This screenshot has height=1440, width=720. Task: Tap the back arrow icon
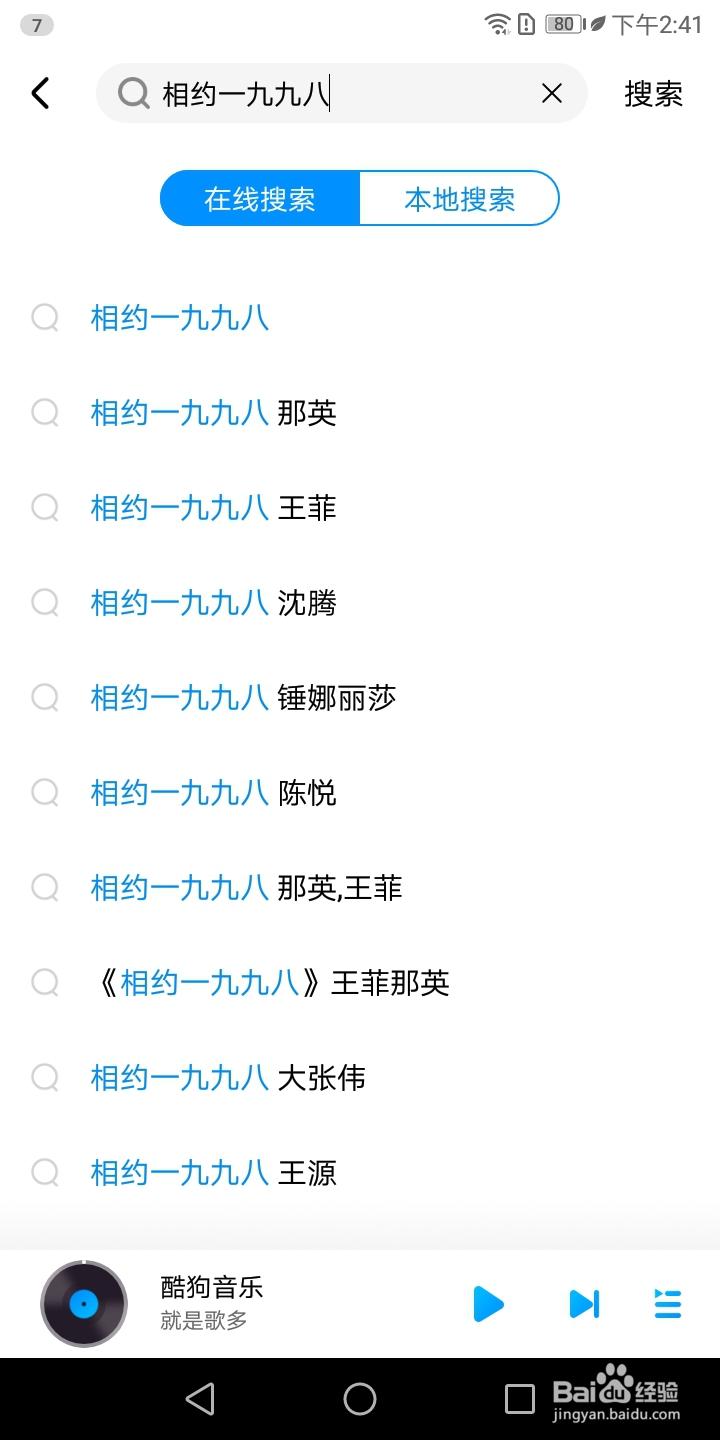[x=40, y=93]
